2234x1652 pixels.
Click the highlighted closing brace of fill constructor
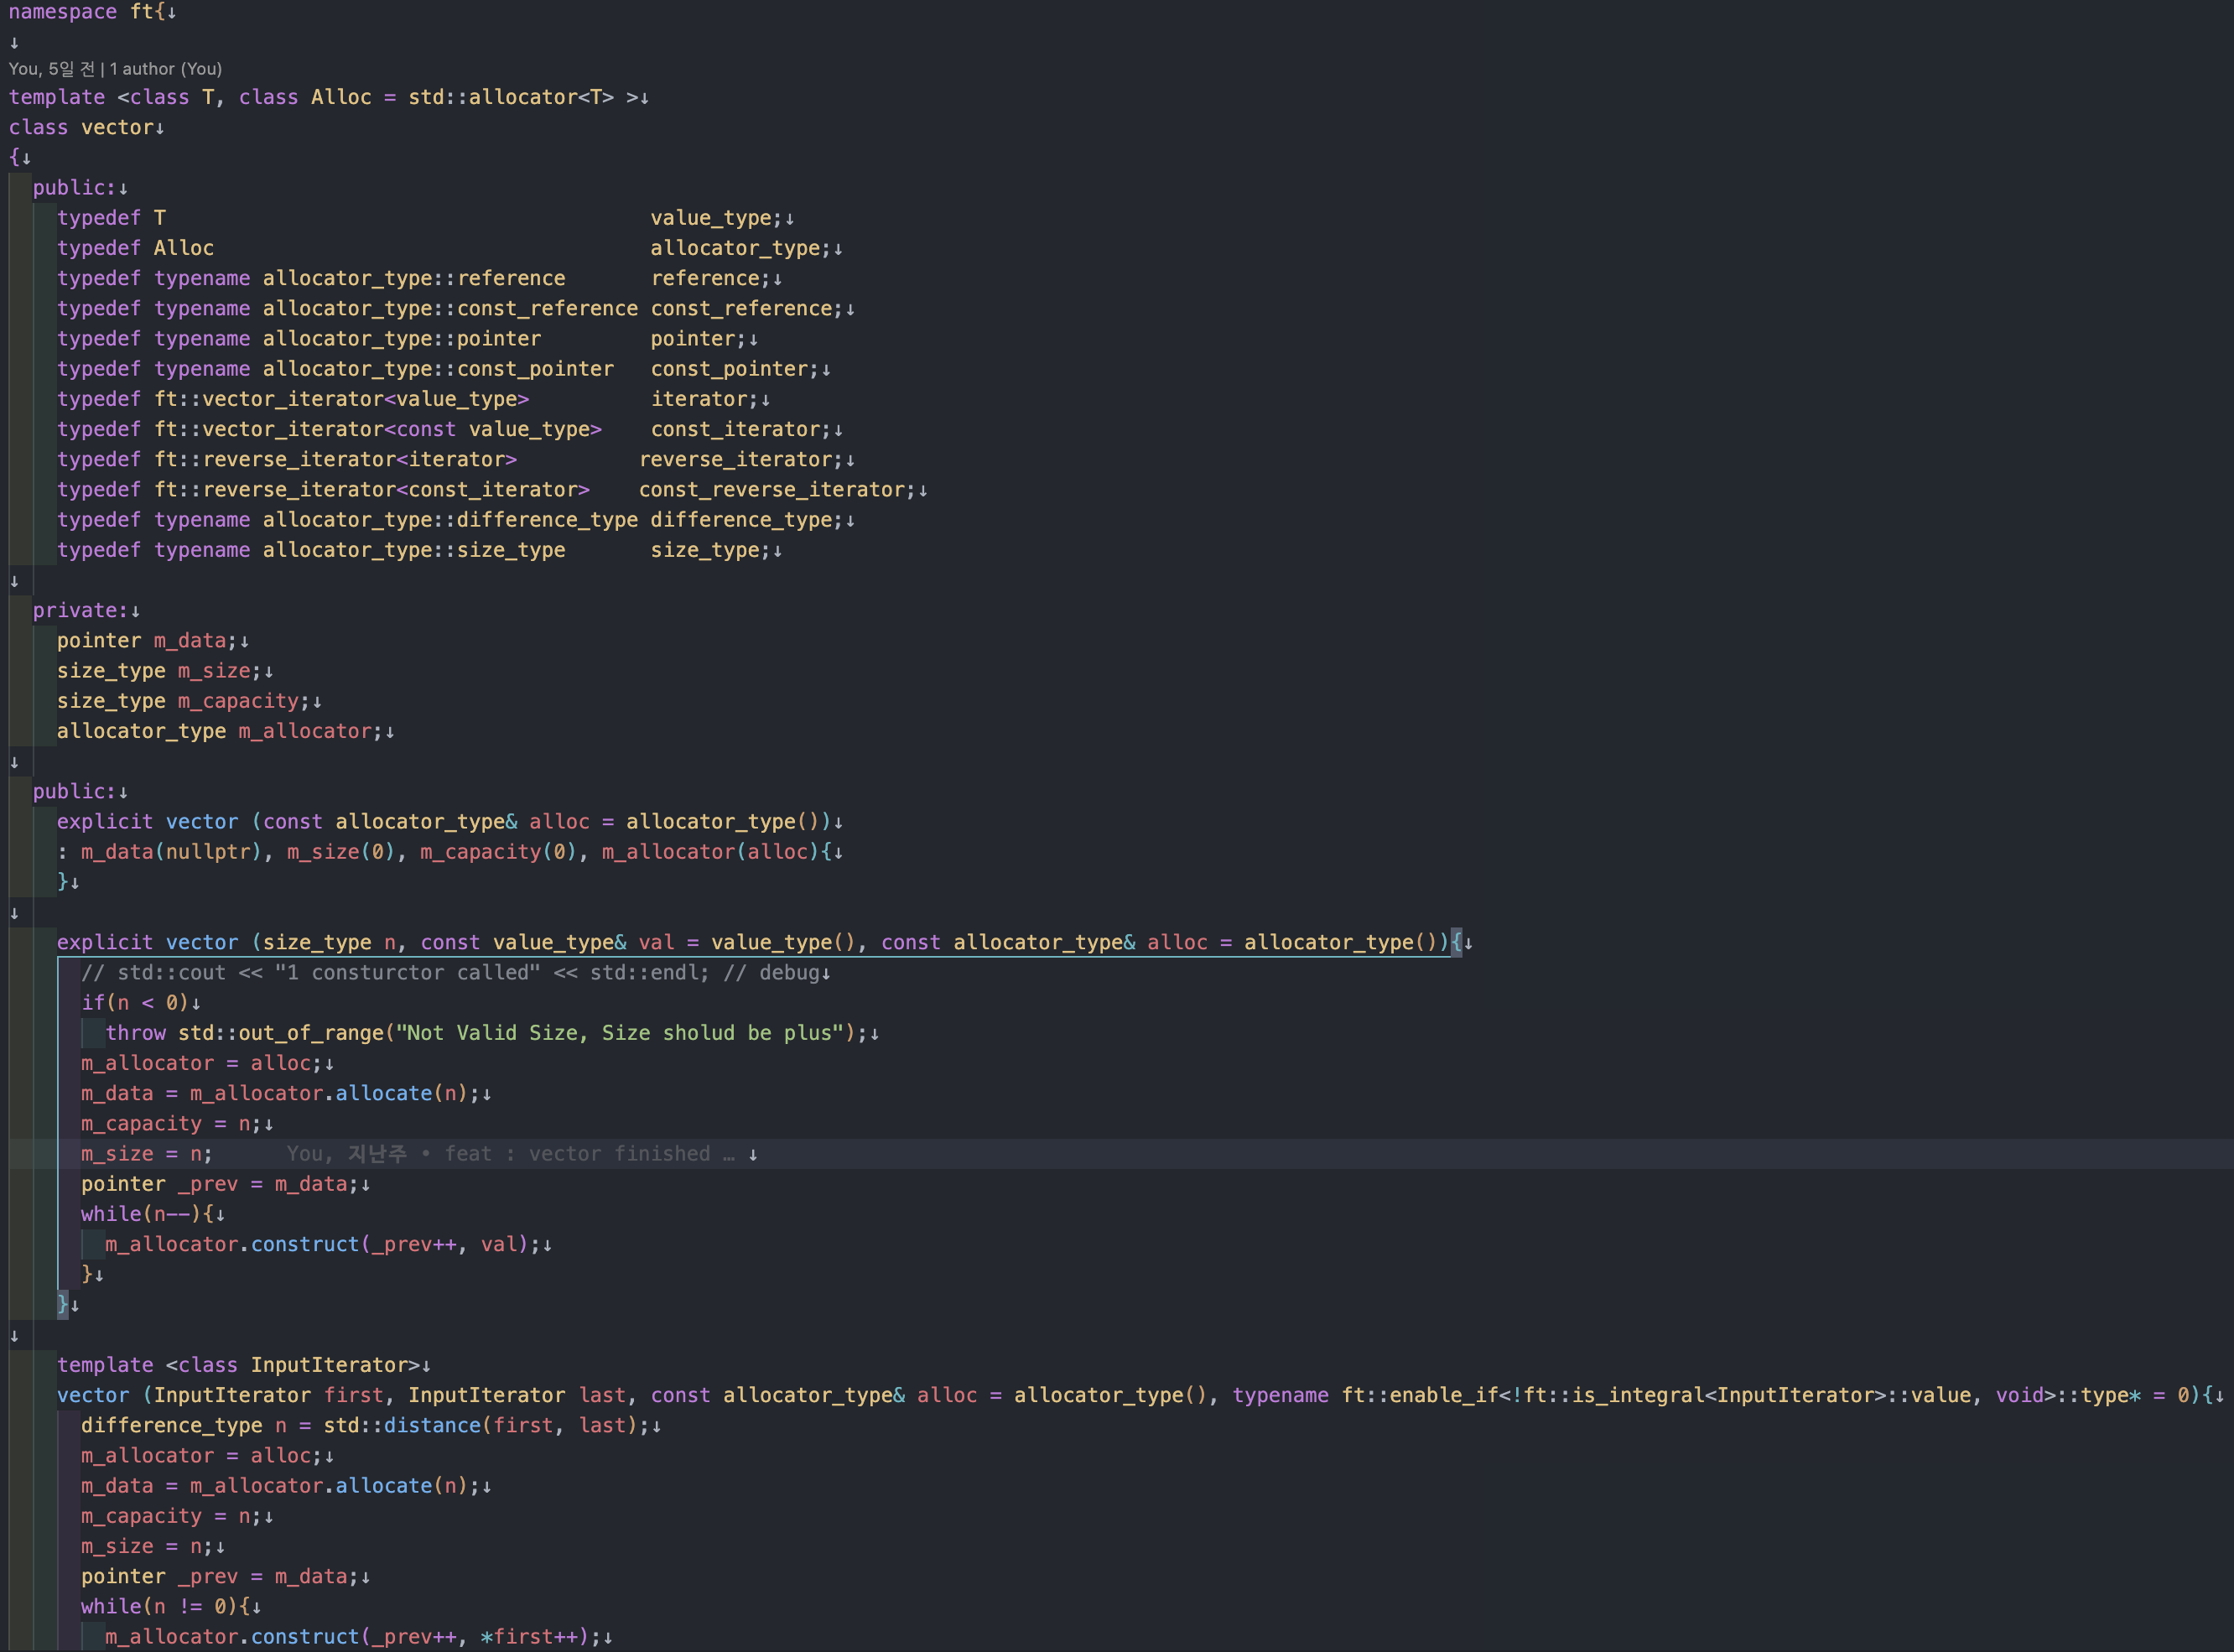[x=63, y=1304]
